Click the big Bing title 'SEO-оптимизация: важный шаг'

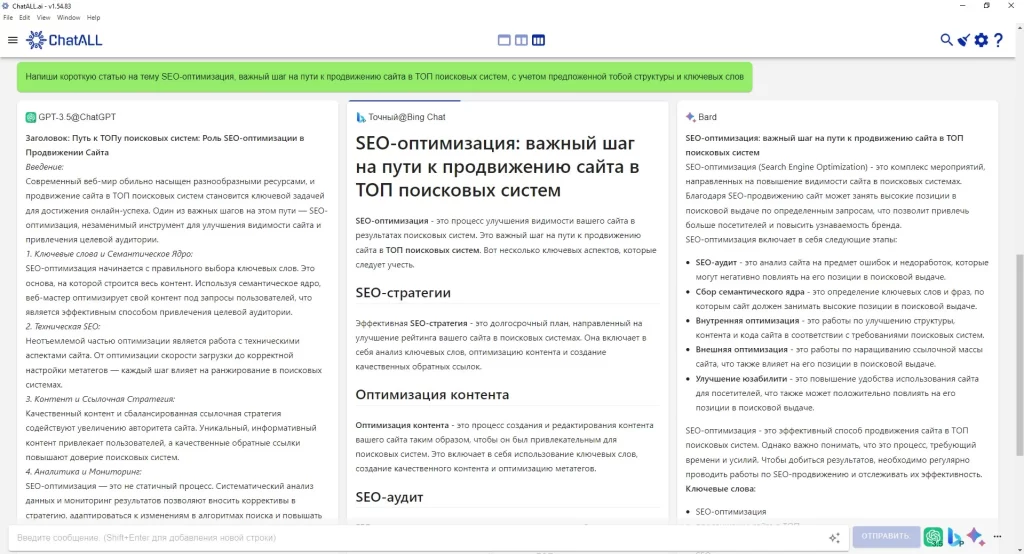(x=497, y=167)
